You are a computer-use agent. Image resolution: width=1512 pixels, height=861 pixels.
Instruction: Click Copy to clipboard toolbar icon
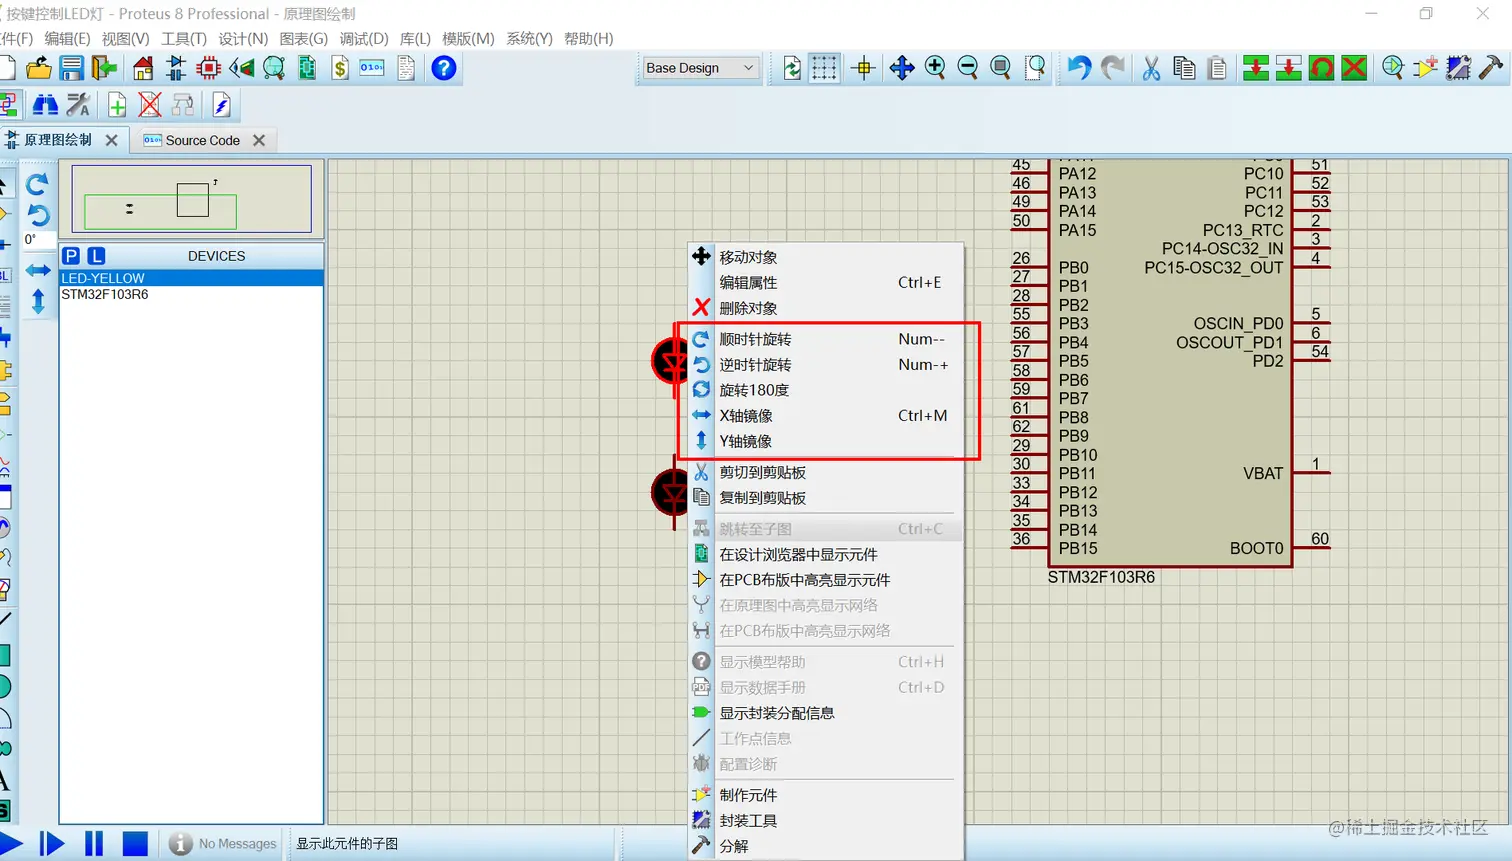(1185, 68)
